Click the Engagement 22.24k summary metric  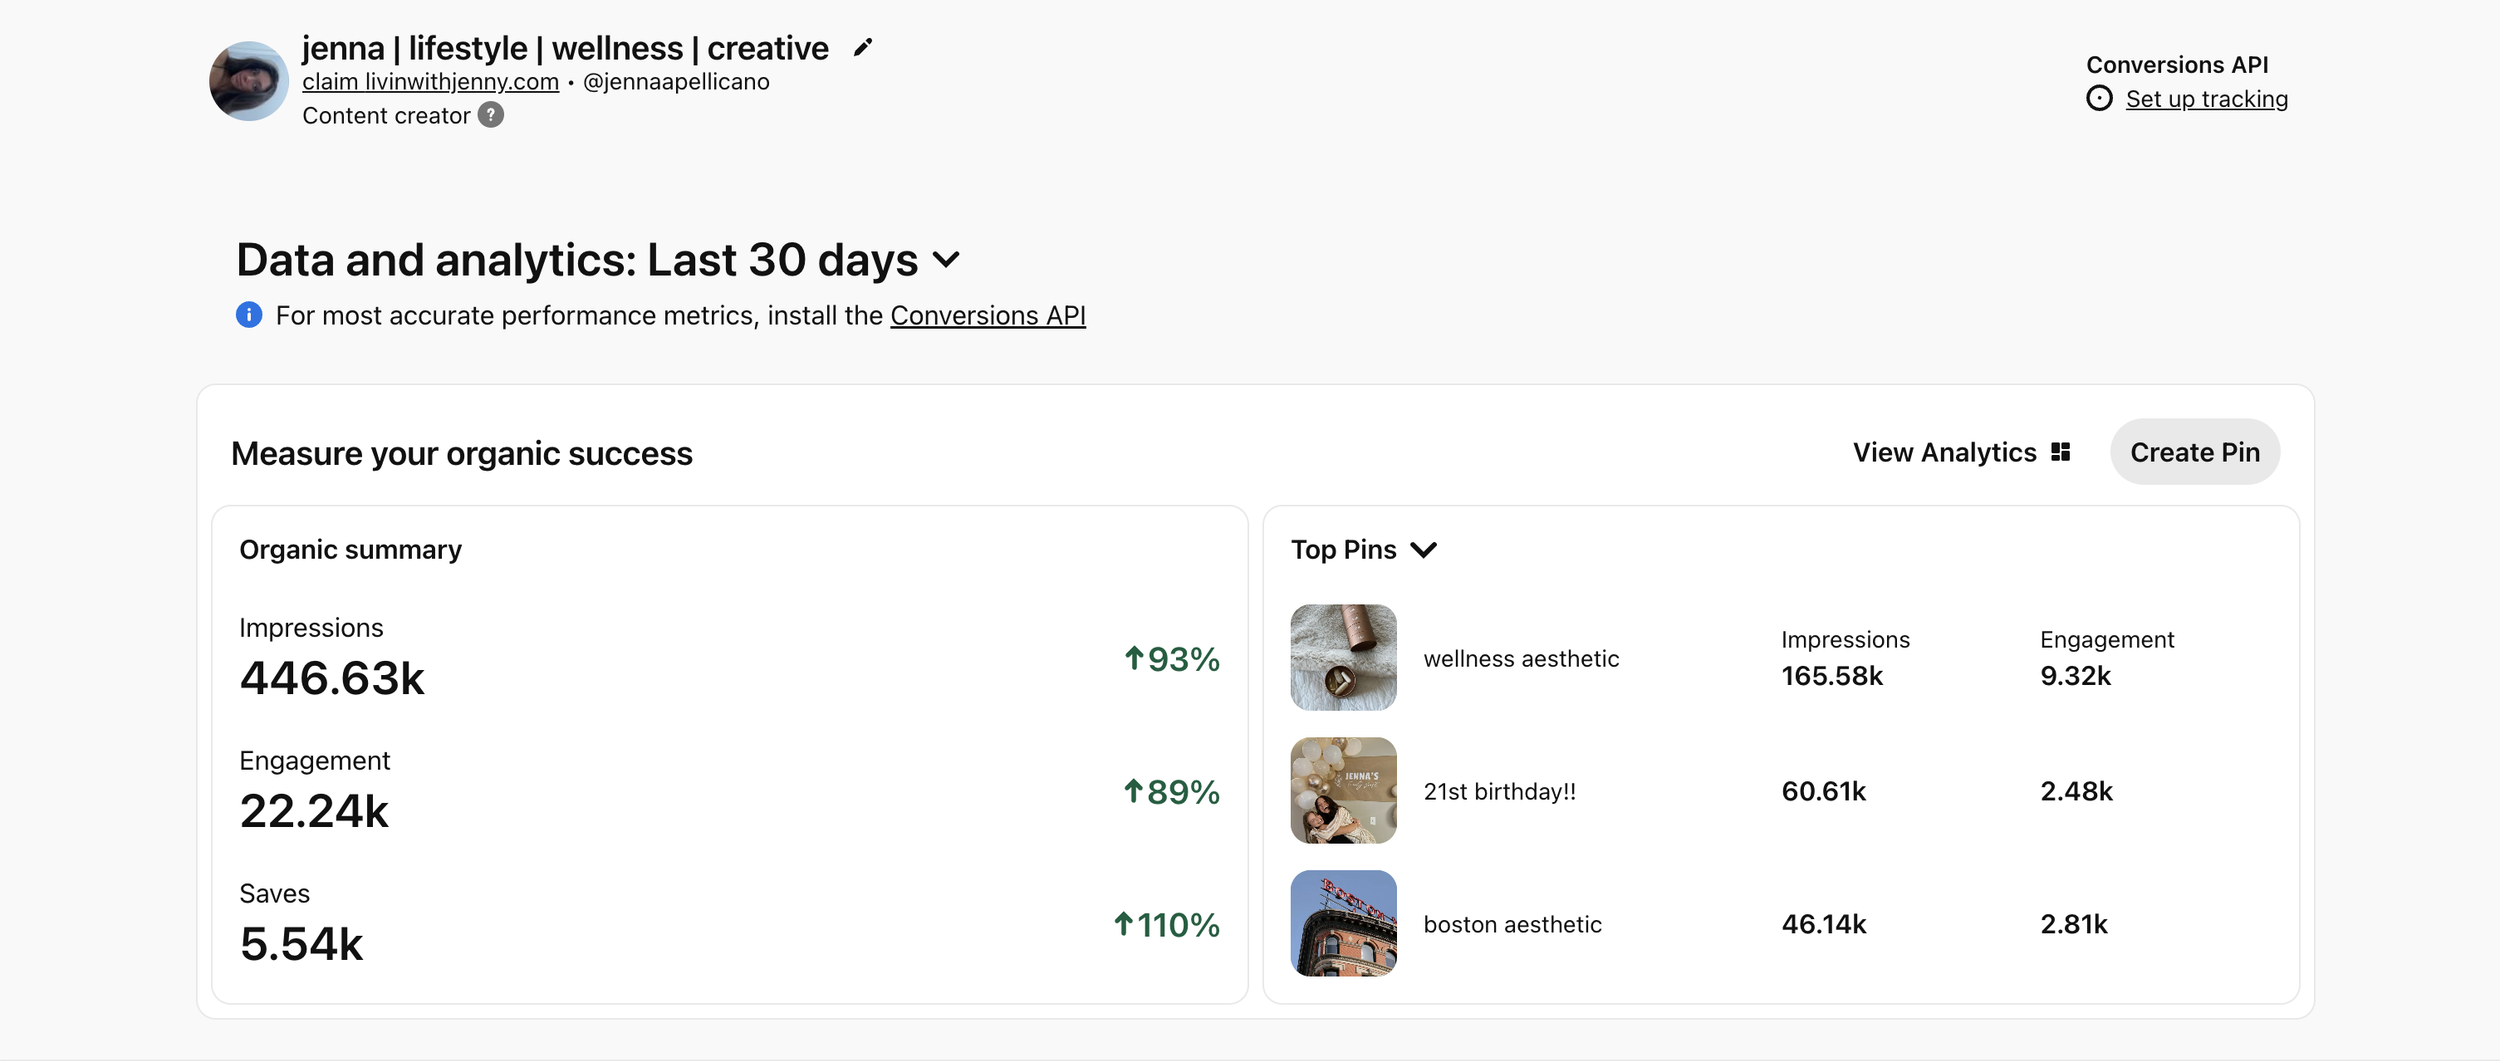314,810
